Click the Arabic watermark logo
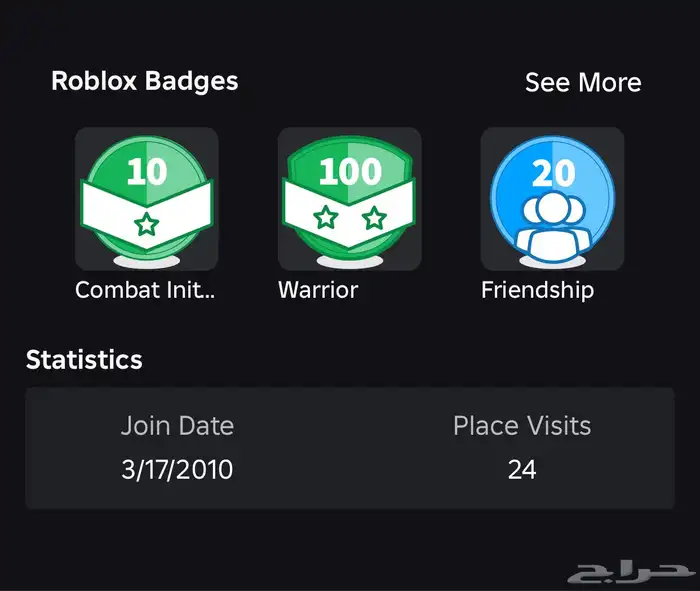This screenshot has height=591, width=700. tap(630, 572)
